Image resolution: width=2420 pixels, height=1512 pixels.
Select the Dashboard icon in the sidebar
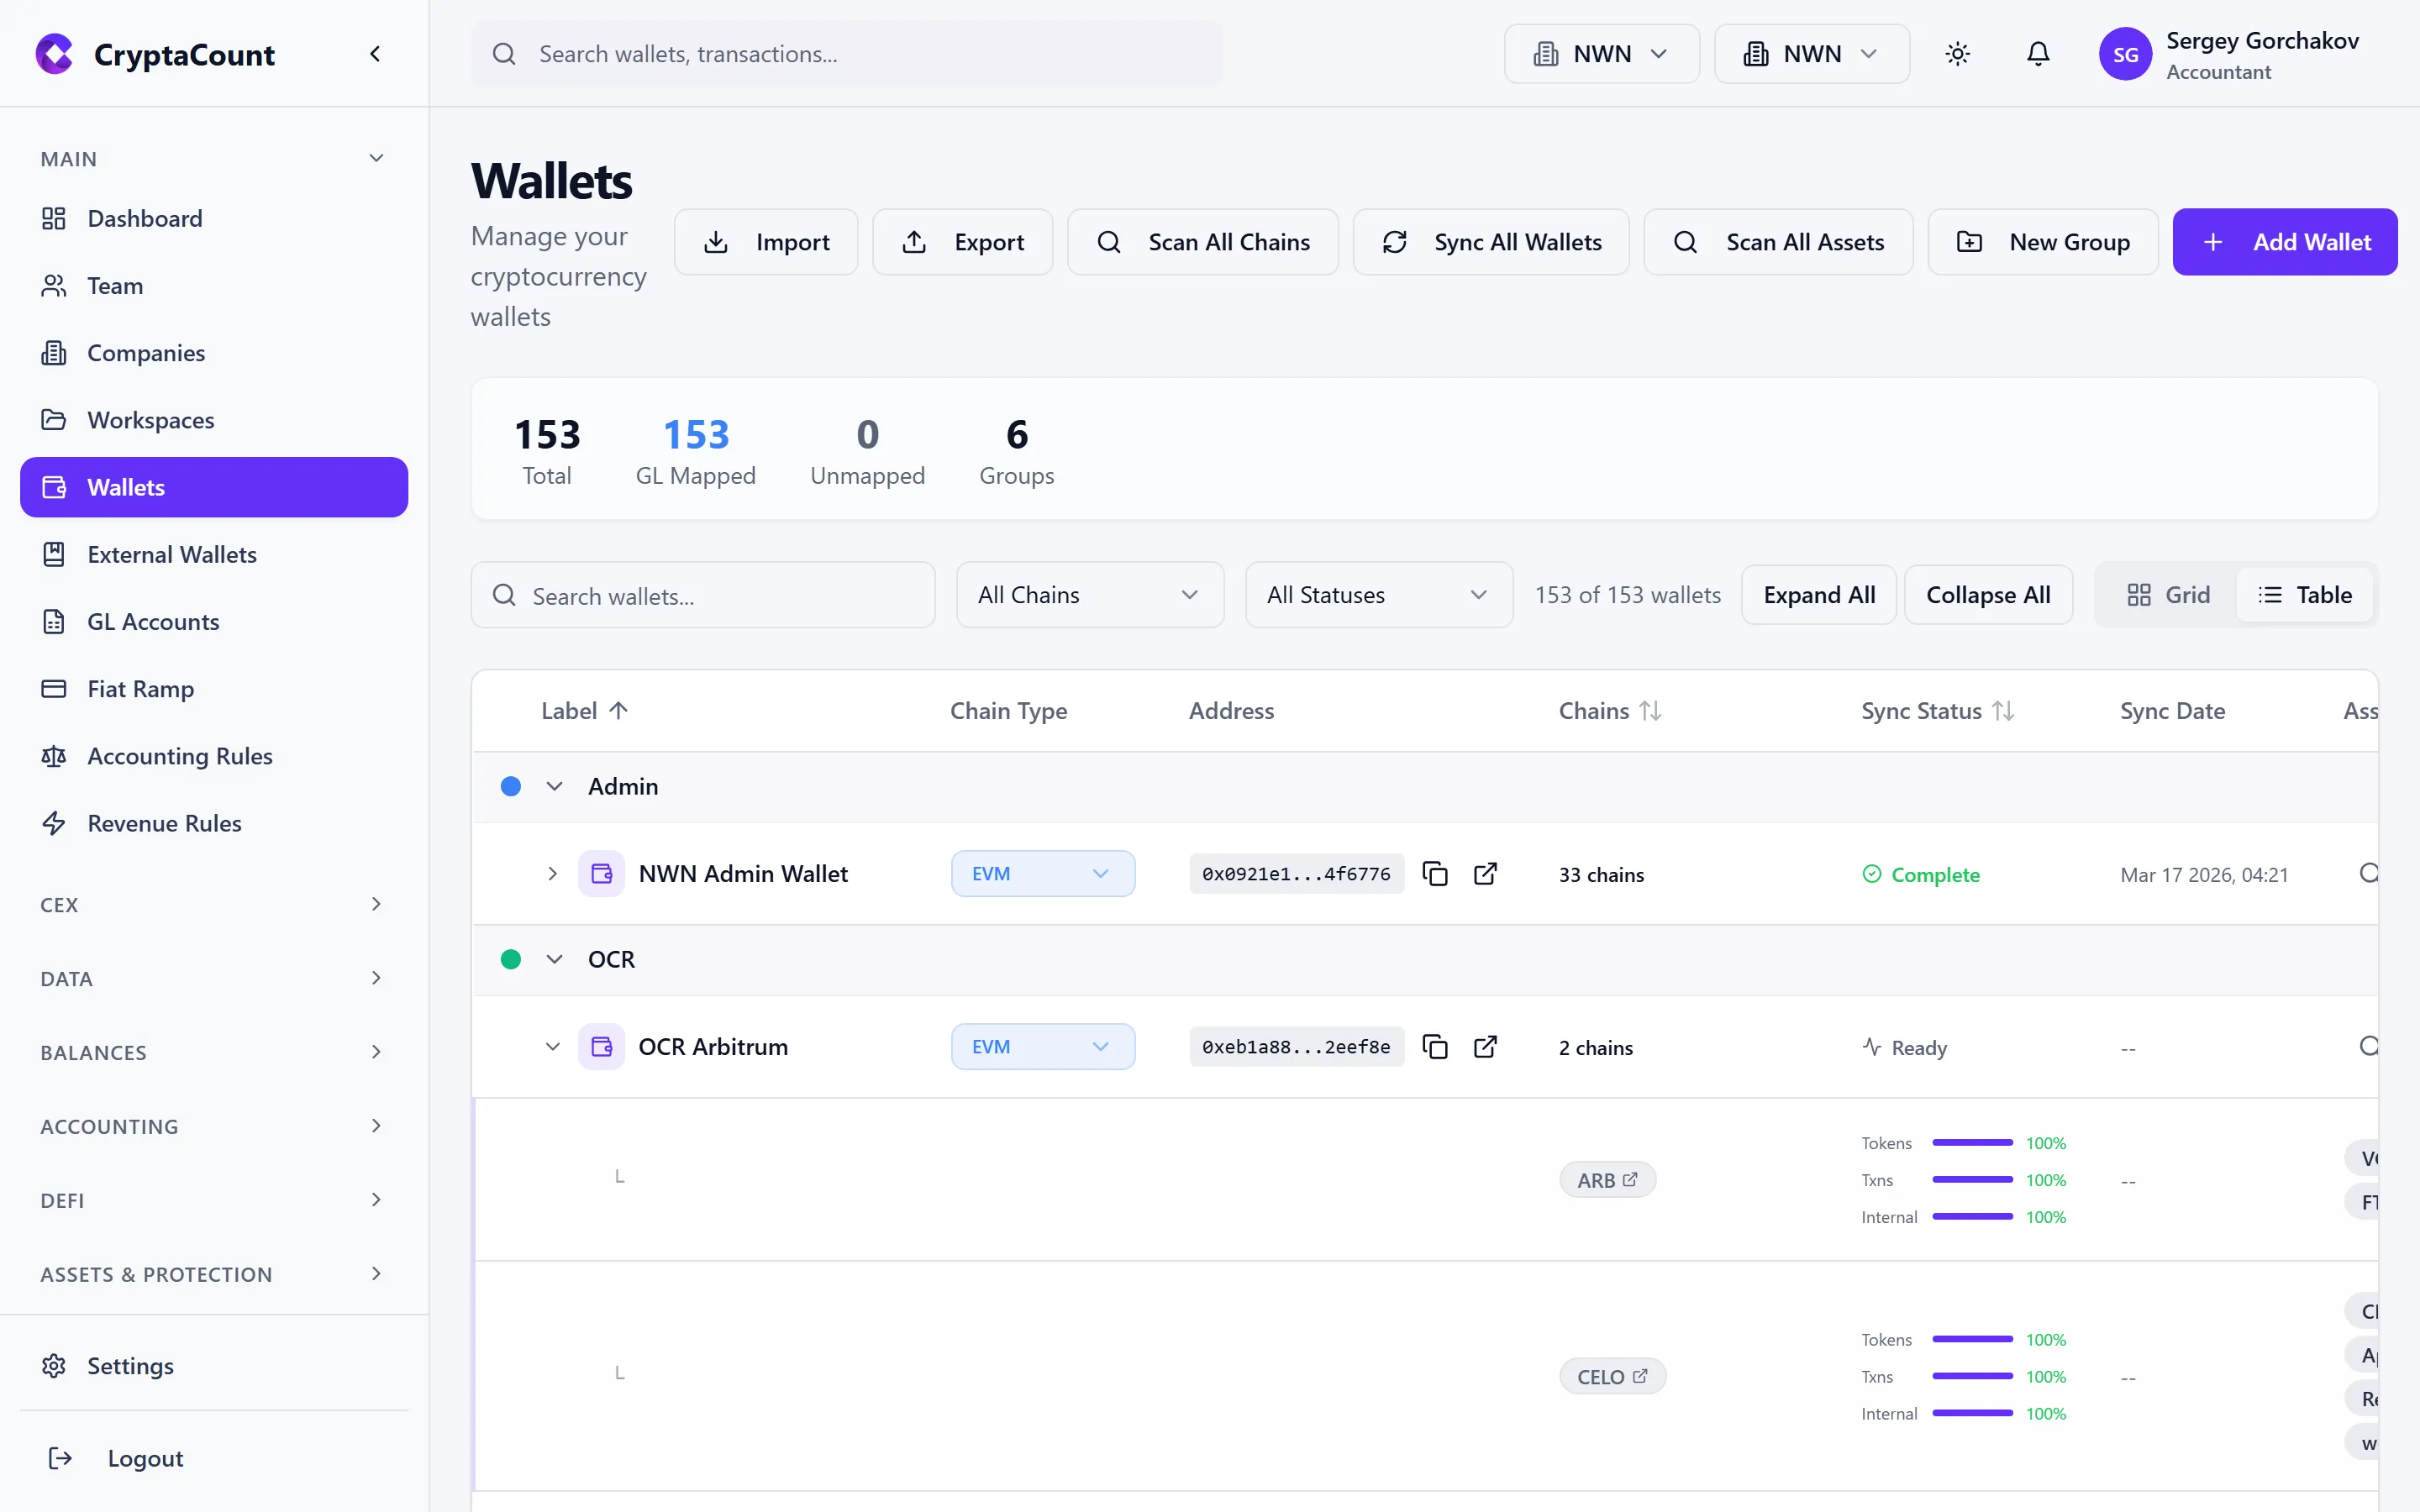click(55, 218)
